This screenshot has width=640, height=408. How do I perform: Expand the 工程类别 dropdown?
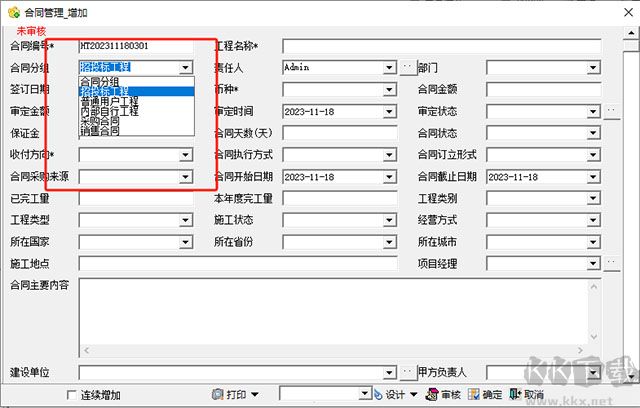(x=593, y=199)
